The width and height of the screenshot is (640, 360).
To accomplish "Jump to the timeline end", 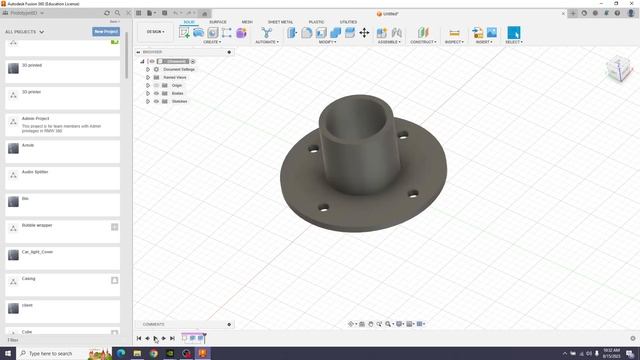I will click(172, 338).
